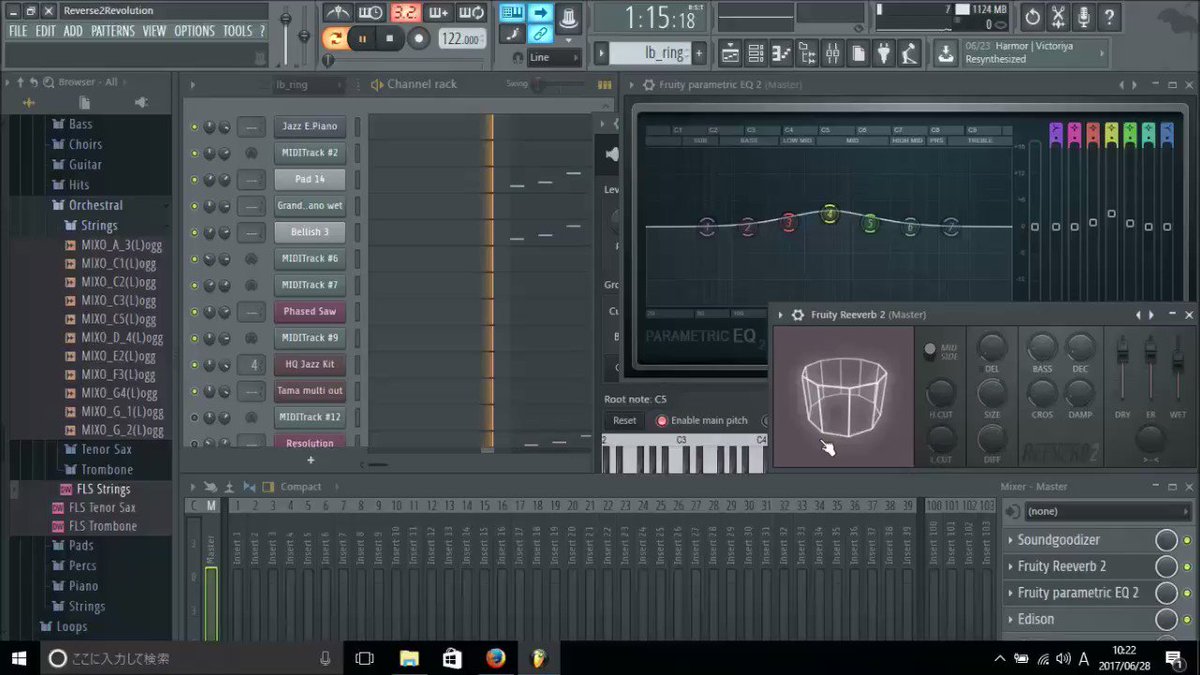Click the stop button in transport
The width and height of the screenshot is (1200, 675).
pyautogui.click(x=390, y=38)
